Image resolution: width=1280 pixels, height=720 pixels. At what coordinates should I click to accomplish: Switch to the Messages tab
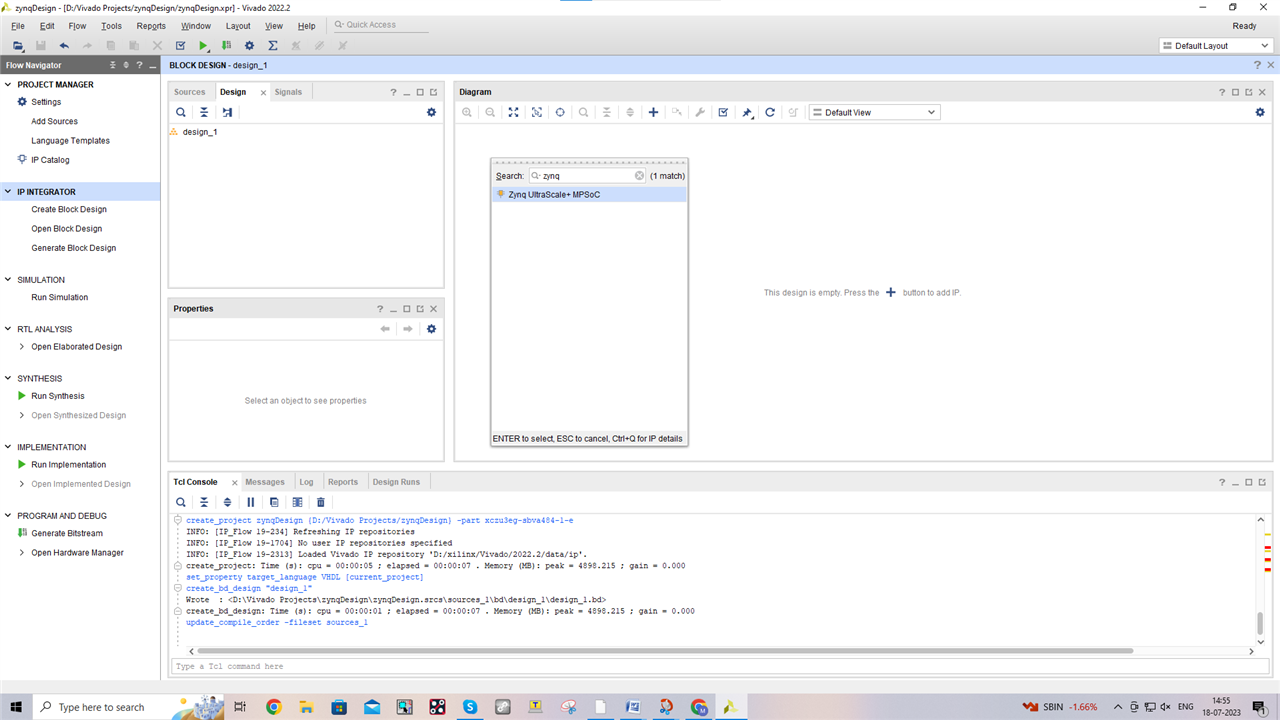coord(265,482)
